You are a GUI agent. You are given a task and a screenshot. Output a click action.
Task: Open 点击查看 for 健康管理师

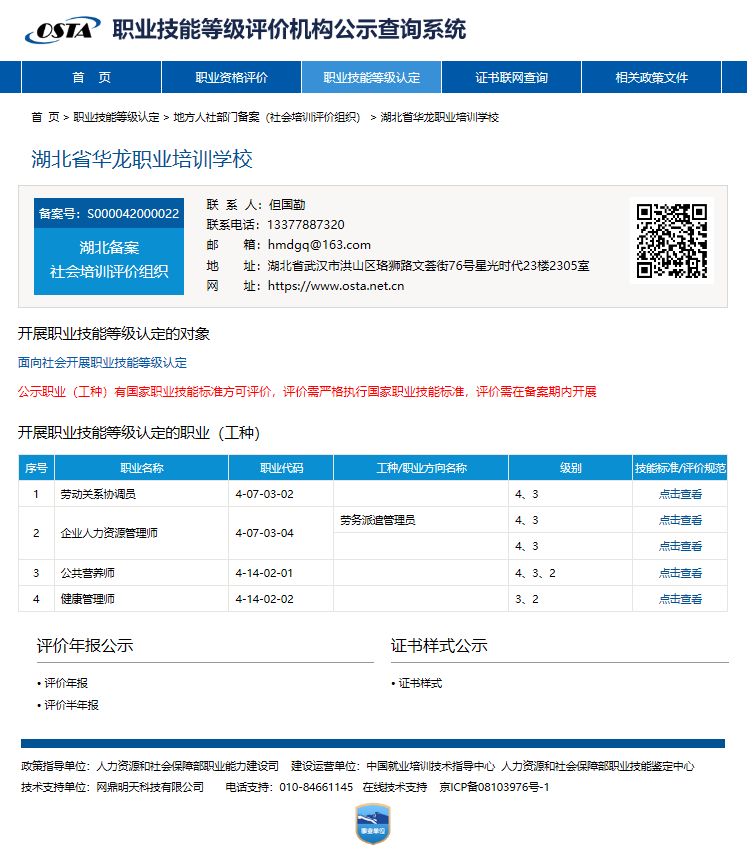680,599
